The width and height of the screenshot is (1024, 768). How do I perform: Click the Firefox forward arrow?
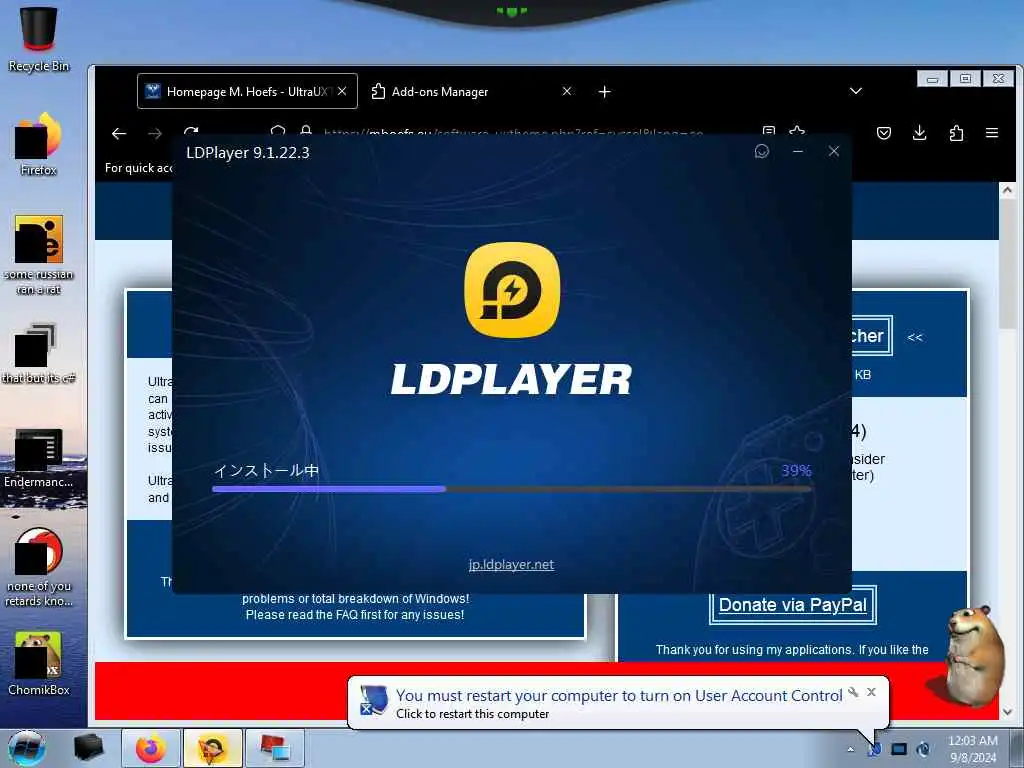(155, 134)
